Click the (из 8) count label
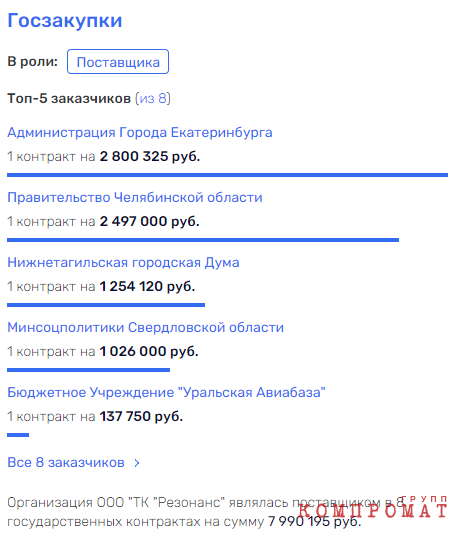 [x=153, y=99]
